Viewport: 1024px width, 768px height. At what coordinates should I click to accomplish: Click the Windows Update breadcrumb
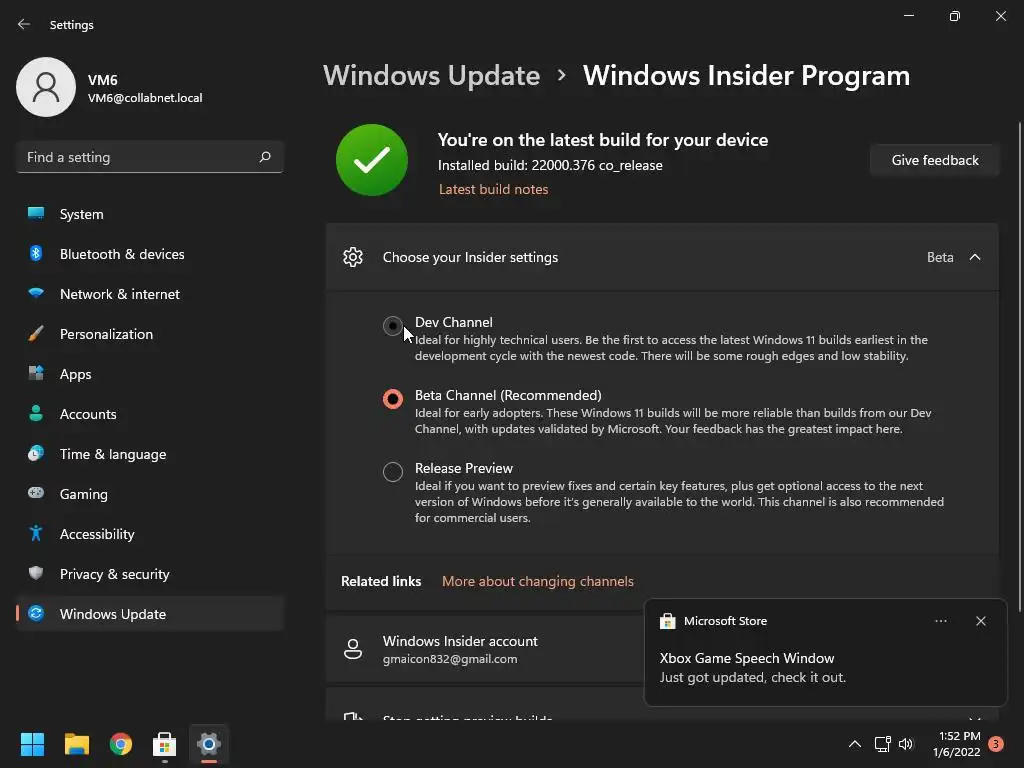pos(432,76)
